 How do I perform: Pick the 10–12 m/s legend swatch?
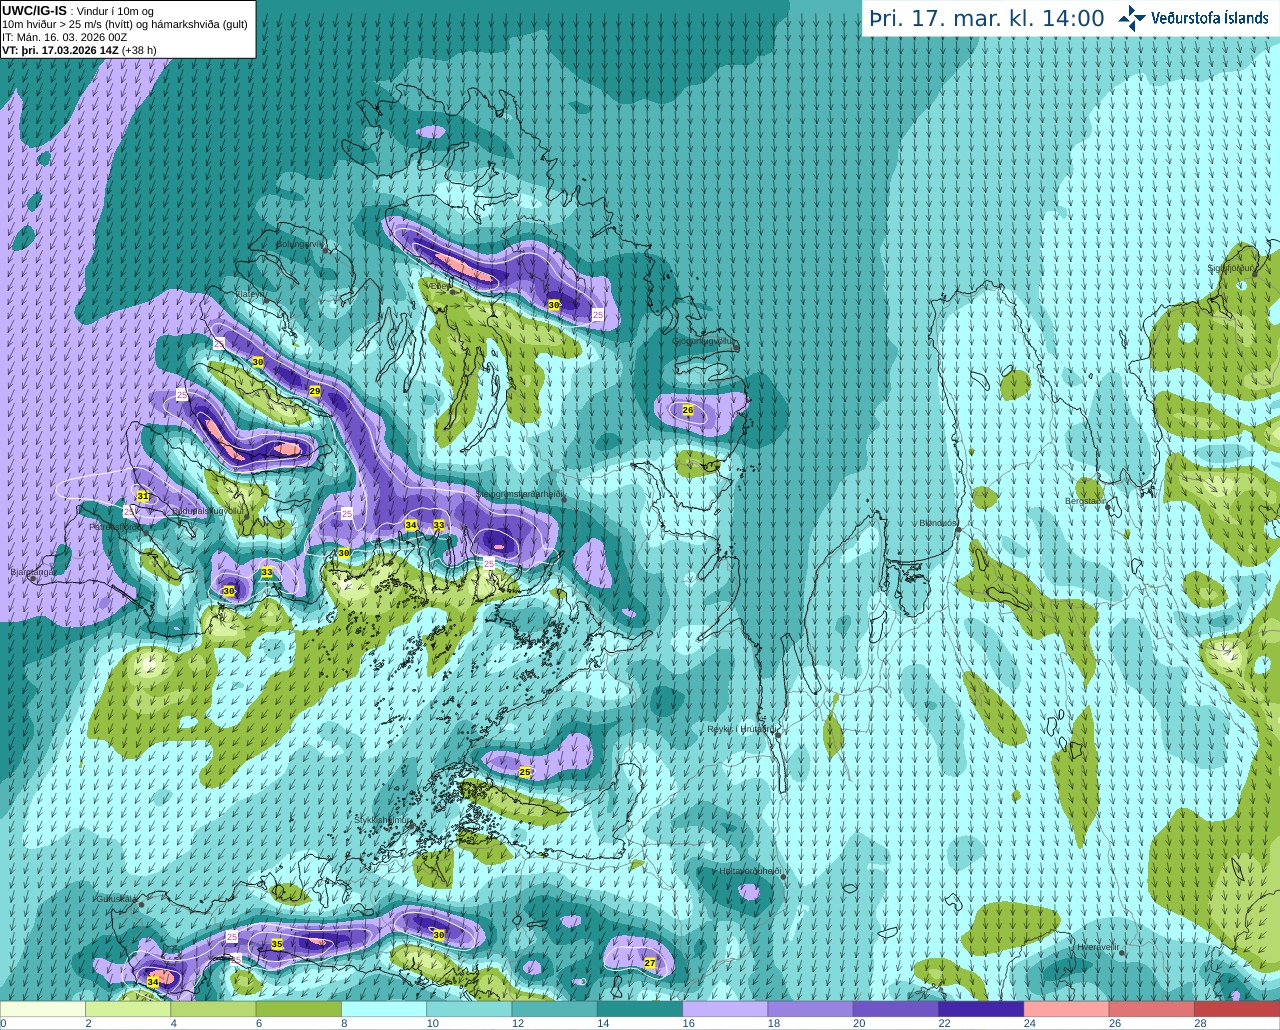tap(469, 1009)
